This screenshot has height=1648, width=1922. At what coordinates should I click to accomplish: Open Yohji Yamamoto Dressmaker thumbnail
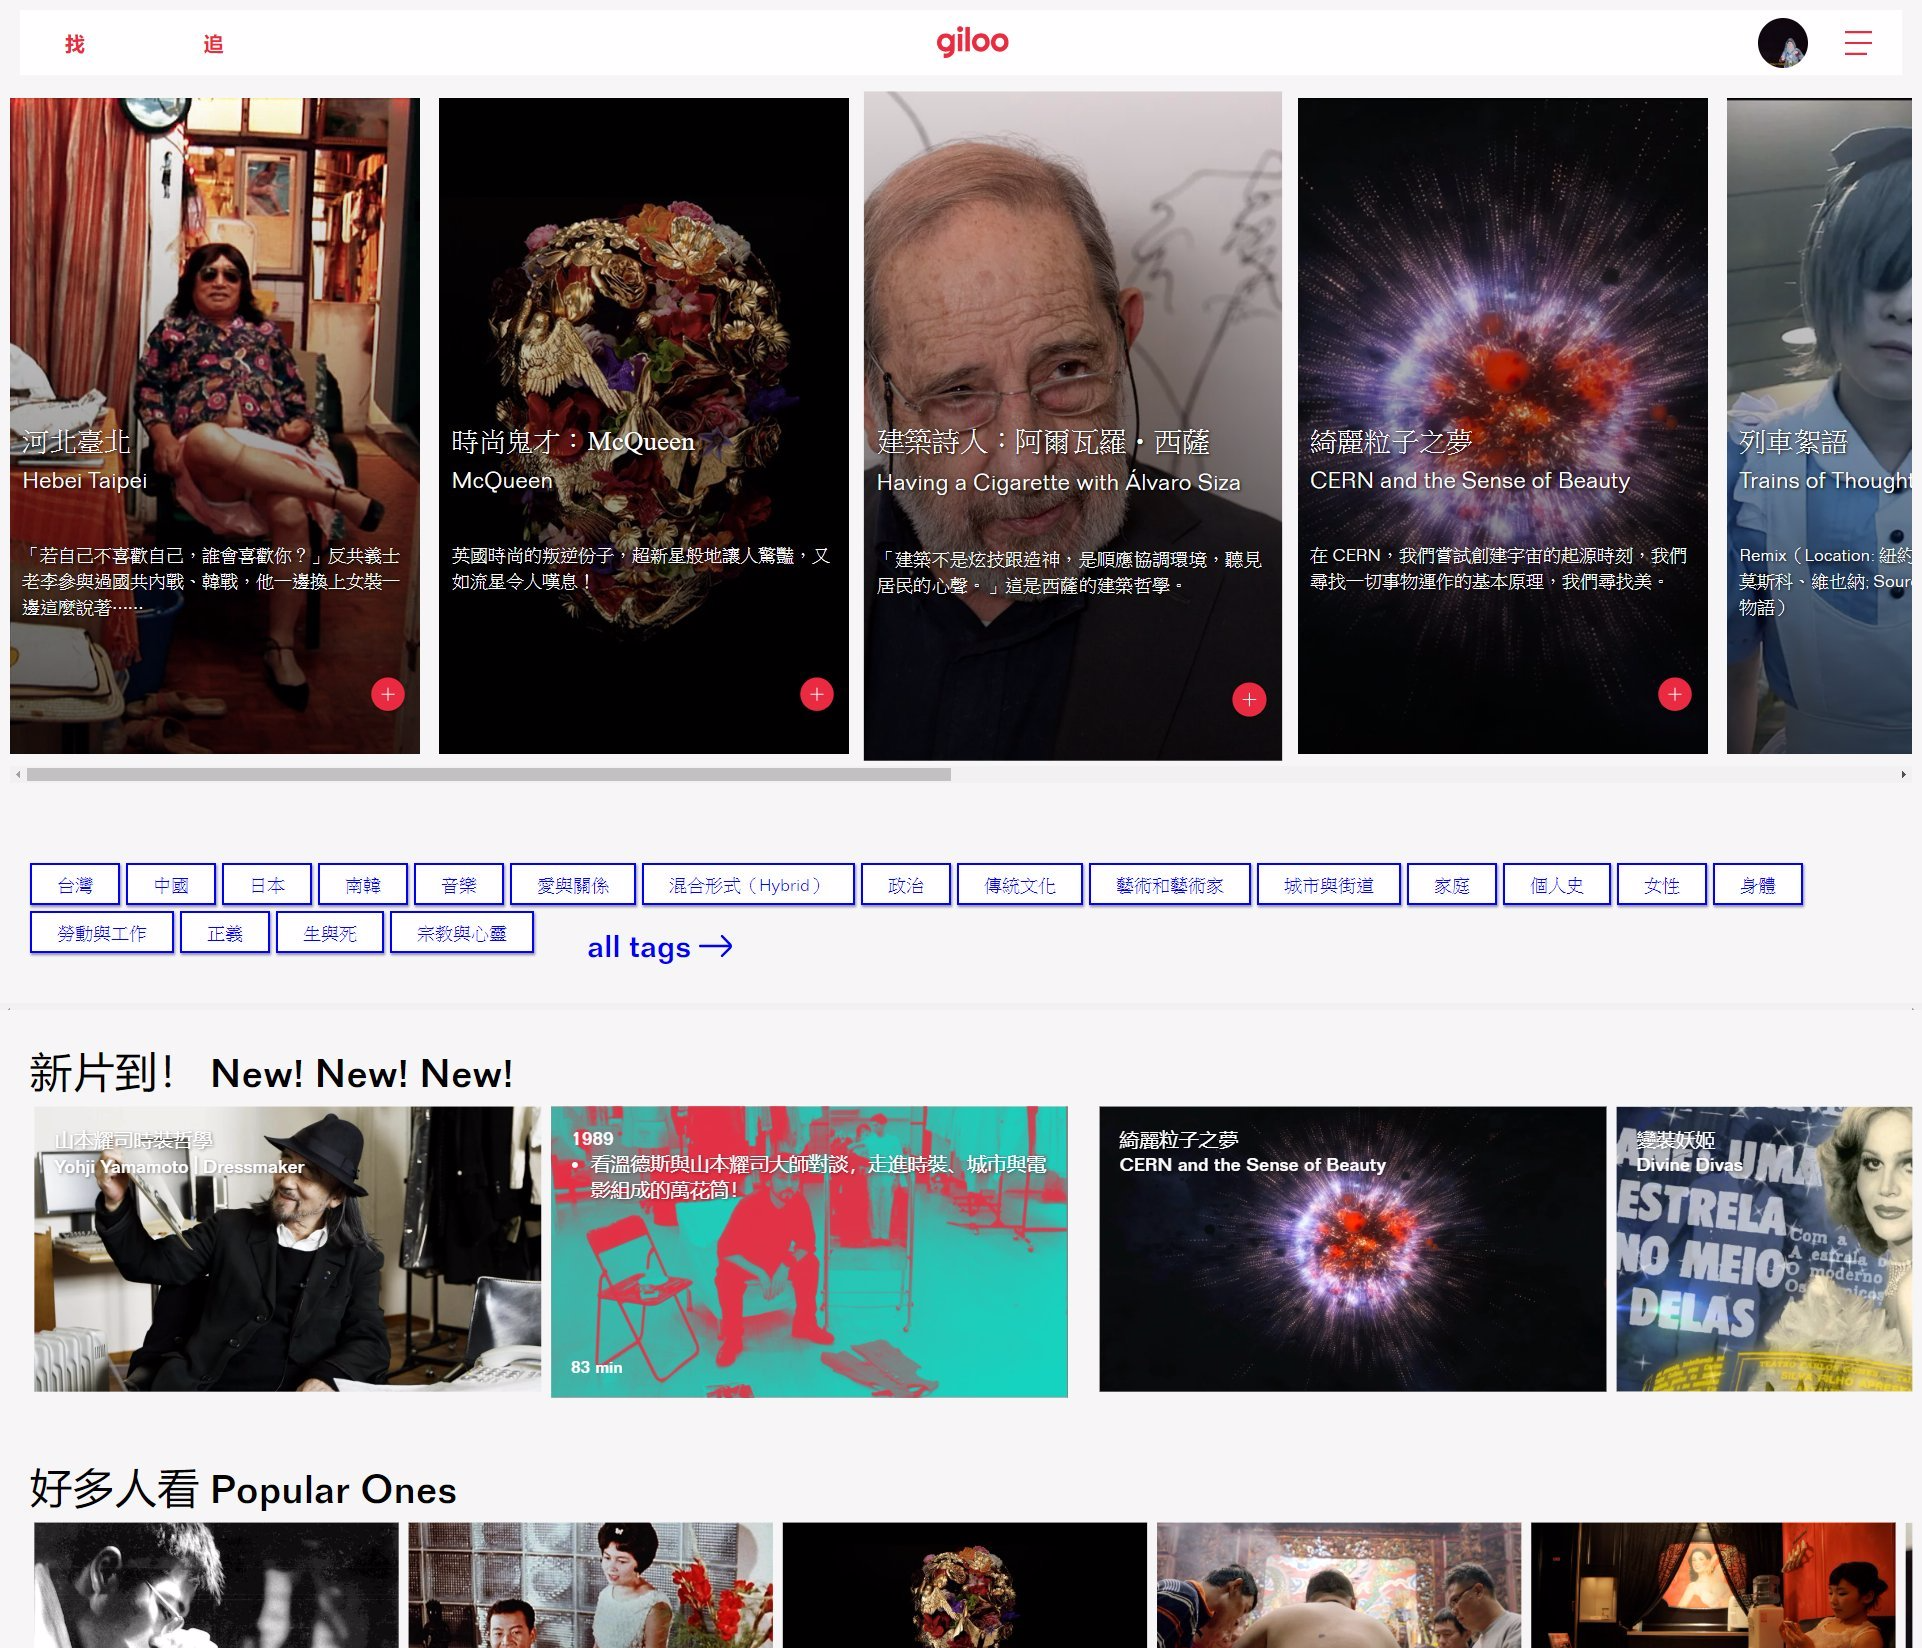287,1249
